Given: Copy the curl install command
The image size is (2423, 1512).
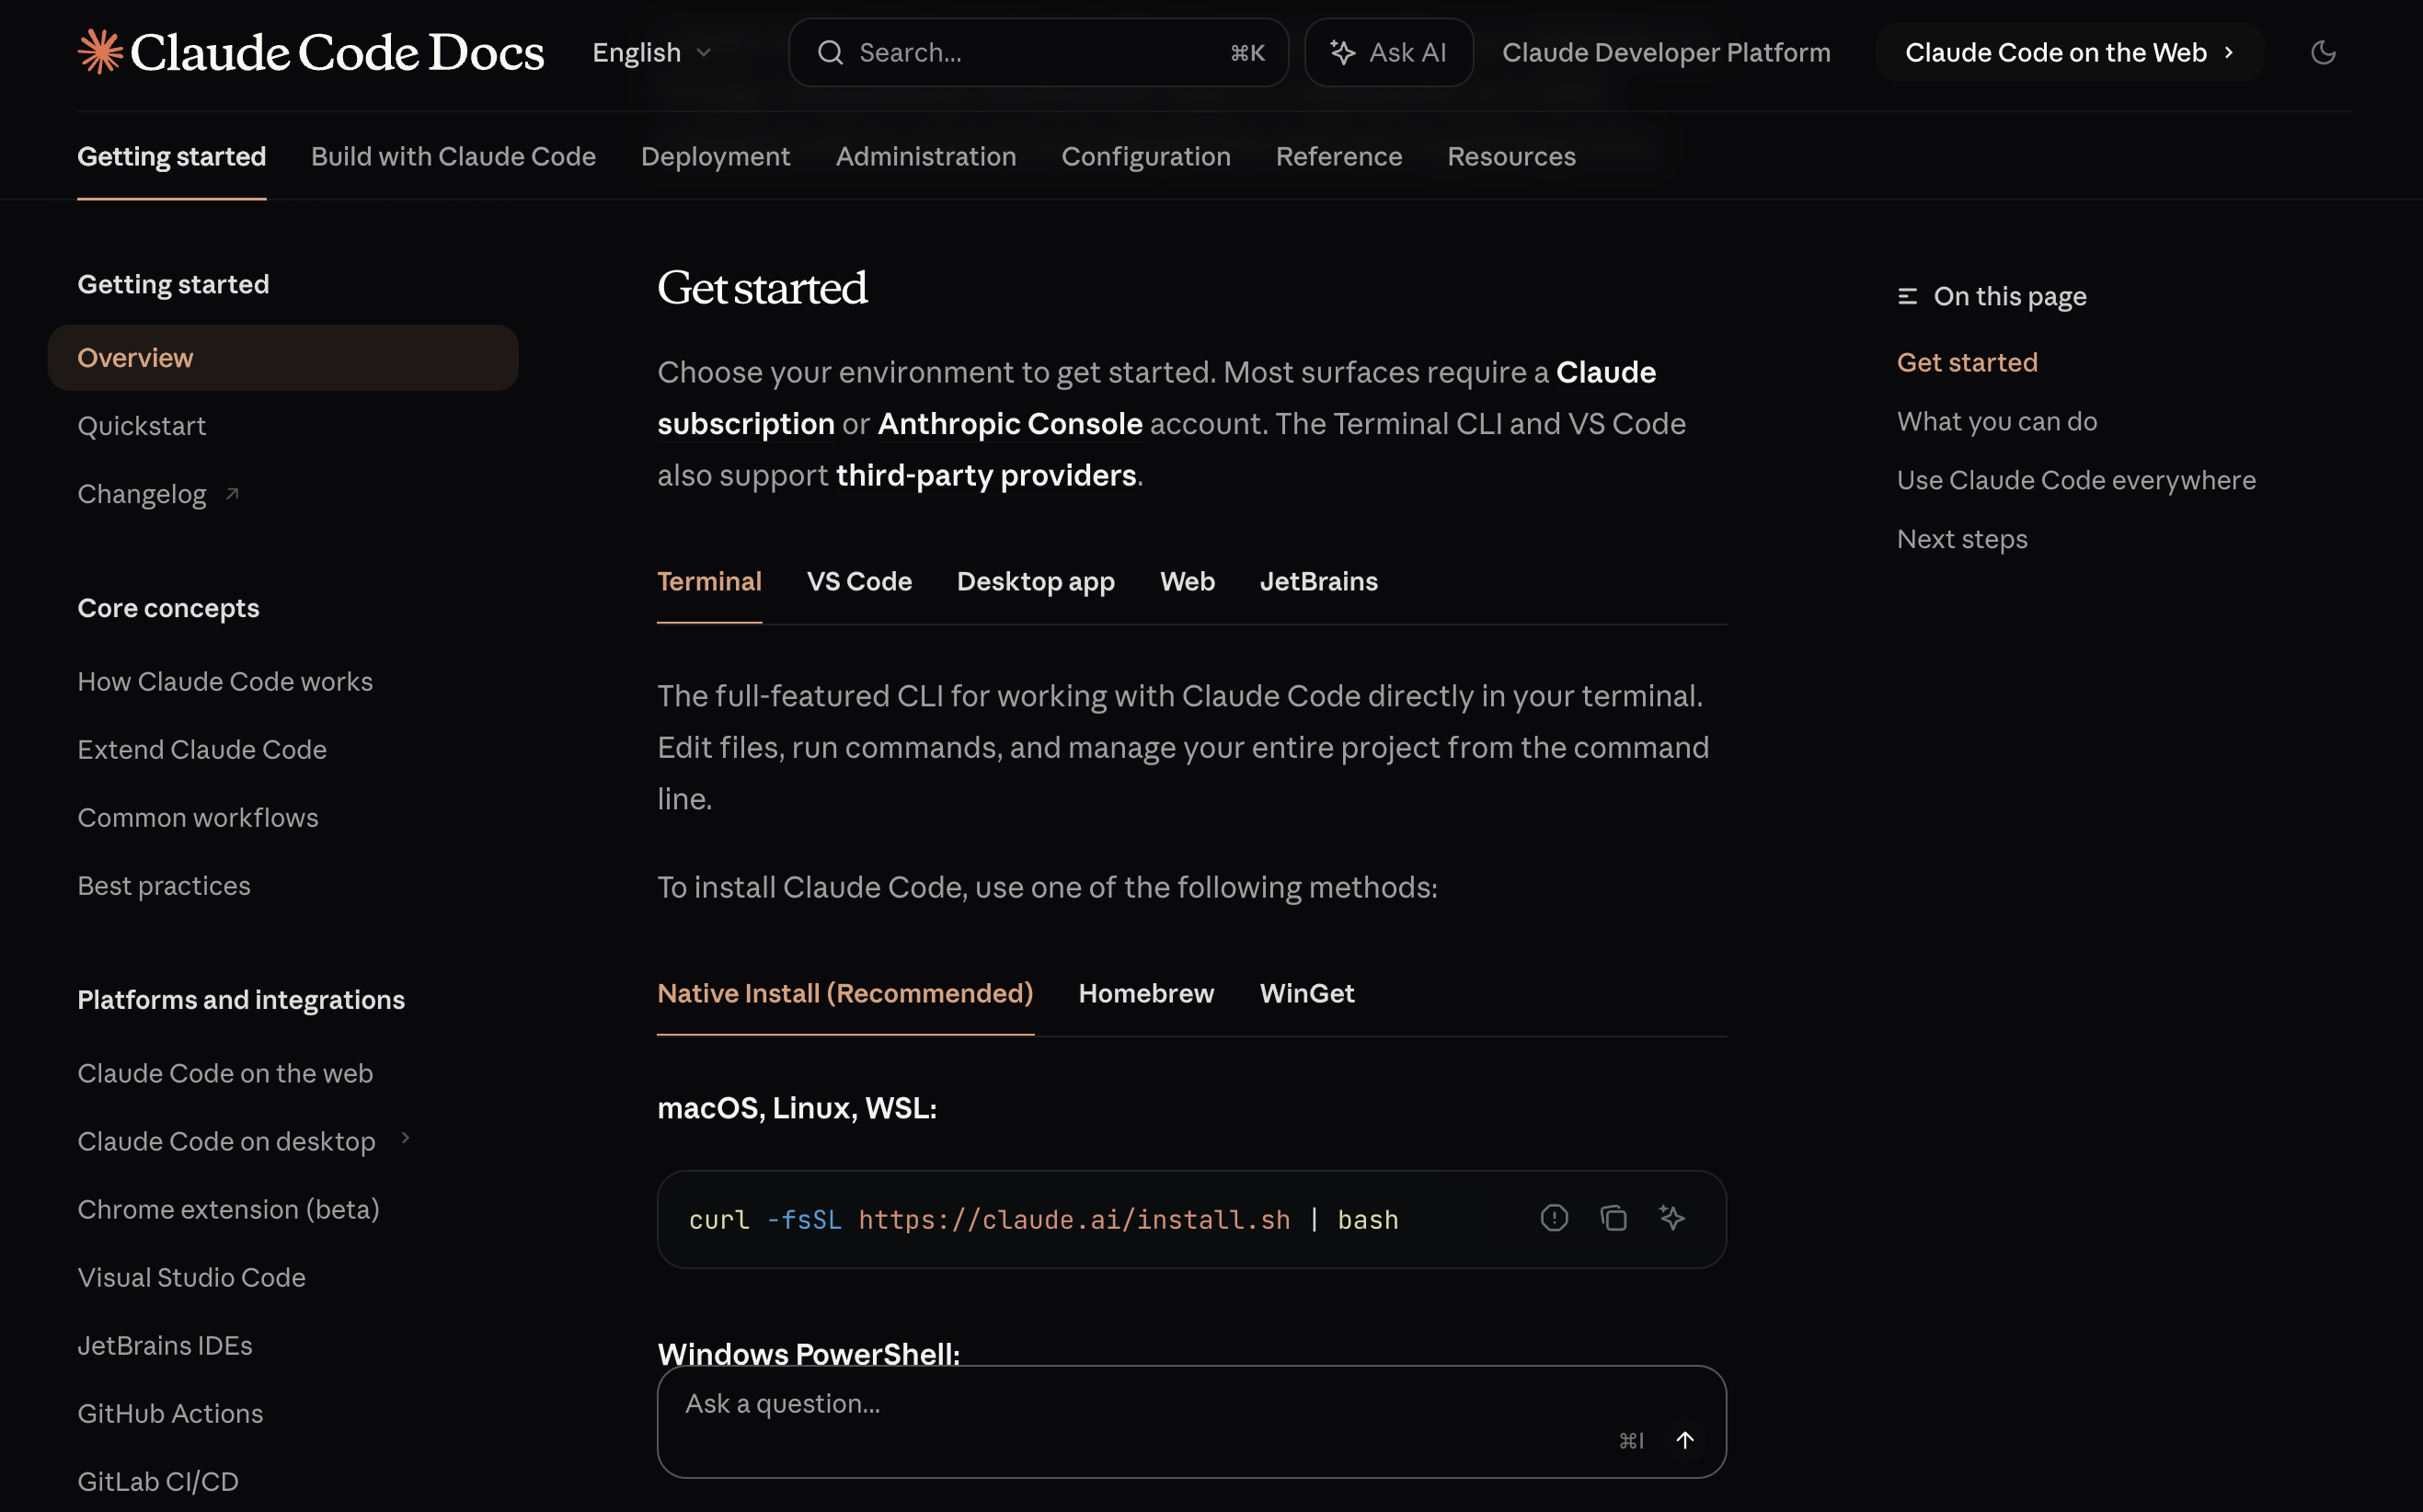Looking at the screenshot, I should pos(1613,1218).
